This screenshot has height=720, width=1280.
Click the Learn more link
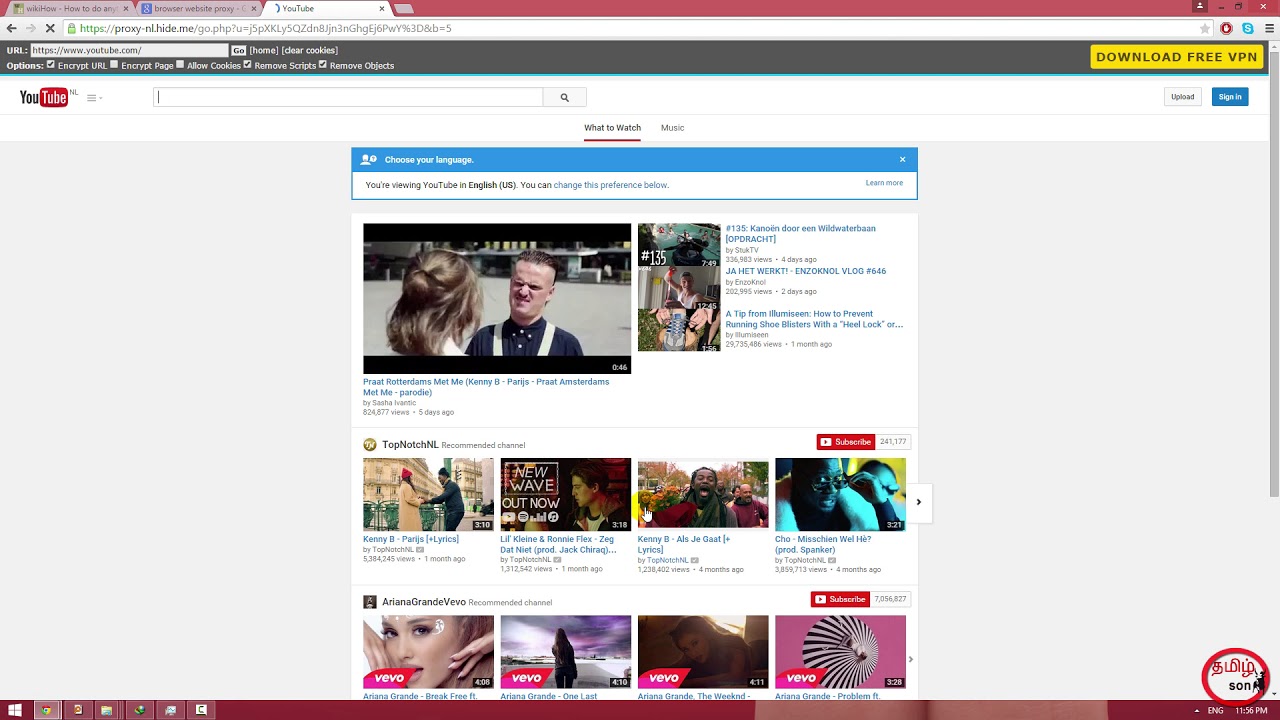pos(884,183)
